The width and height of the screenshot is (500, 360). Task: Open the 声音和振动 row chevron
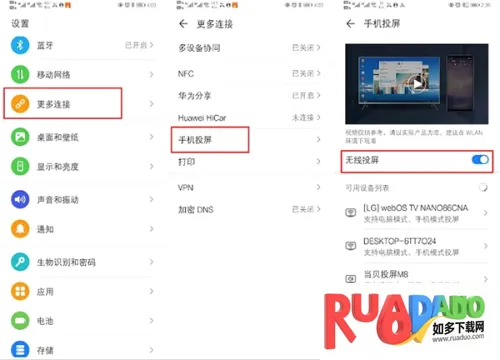click(151, 199)
